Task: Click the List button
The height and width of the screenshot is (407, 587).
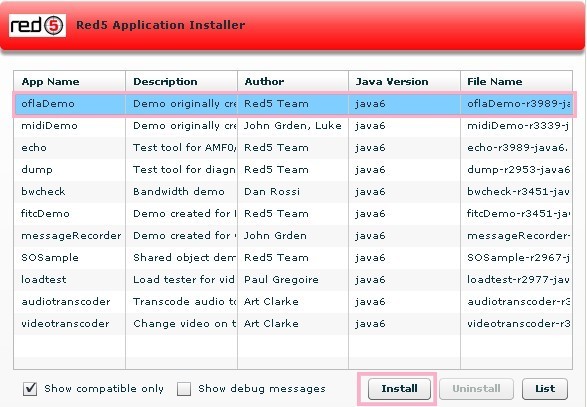Action: pyautogui.click(x=545, y=389)
